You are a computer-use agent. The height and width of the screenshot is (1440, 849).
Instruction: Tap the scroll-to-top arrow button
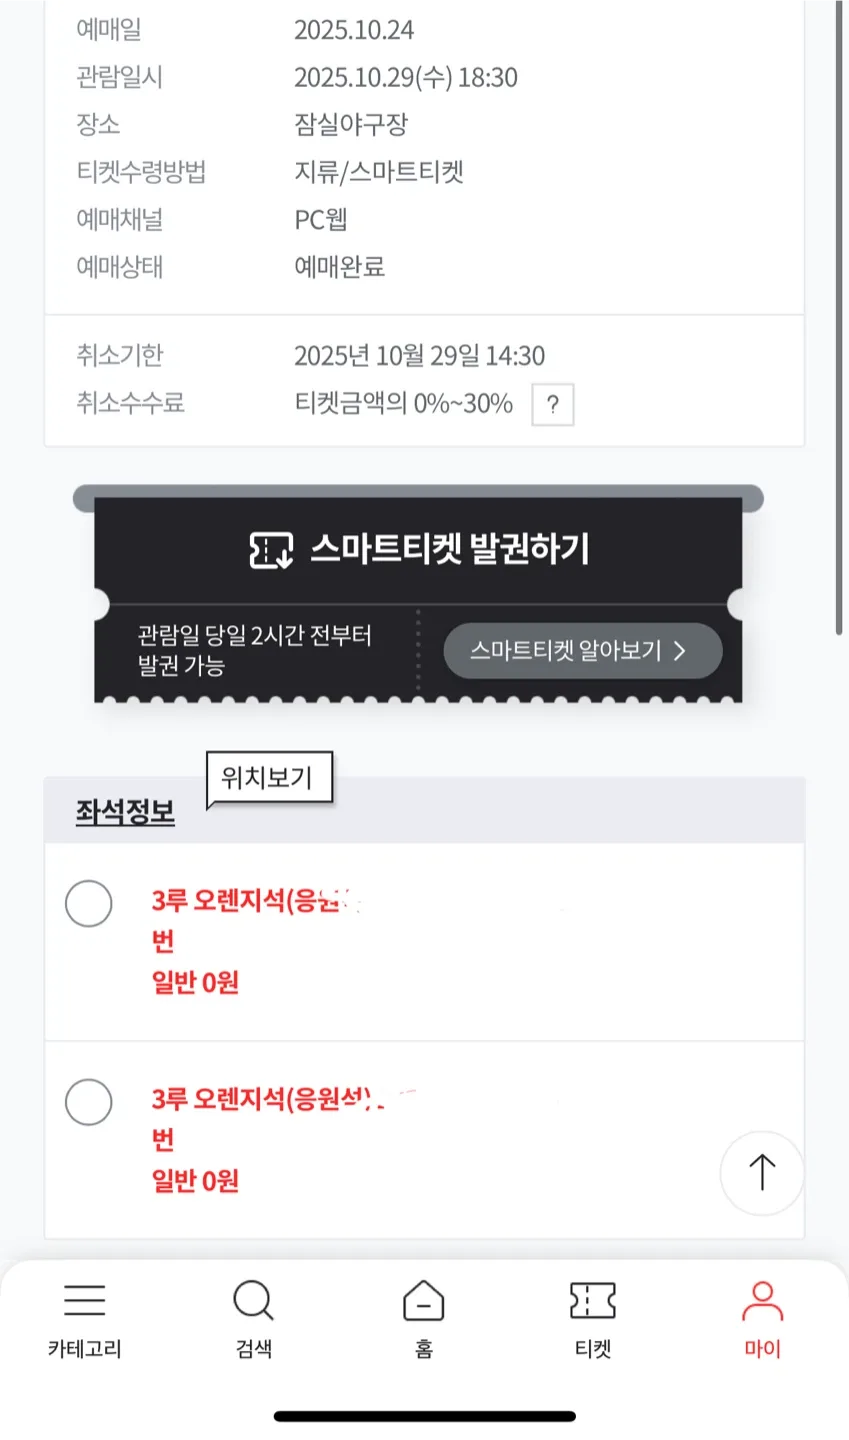click(762, 1172)
